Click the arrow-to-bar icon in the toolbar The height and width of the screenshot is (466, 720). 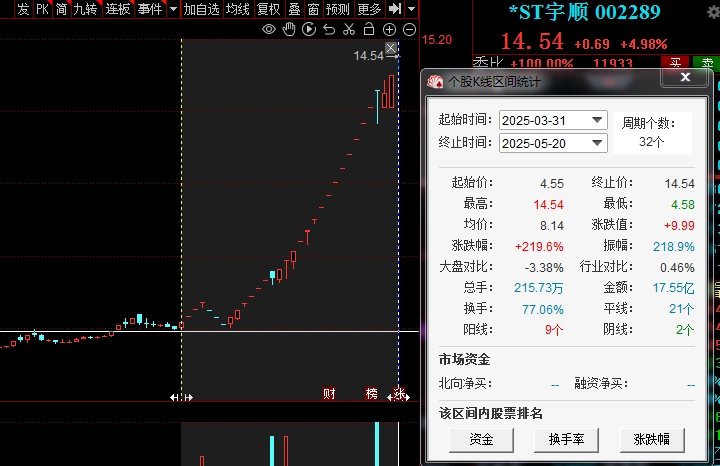[x=395, y=8]
